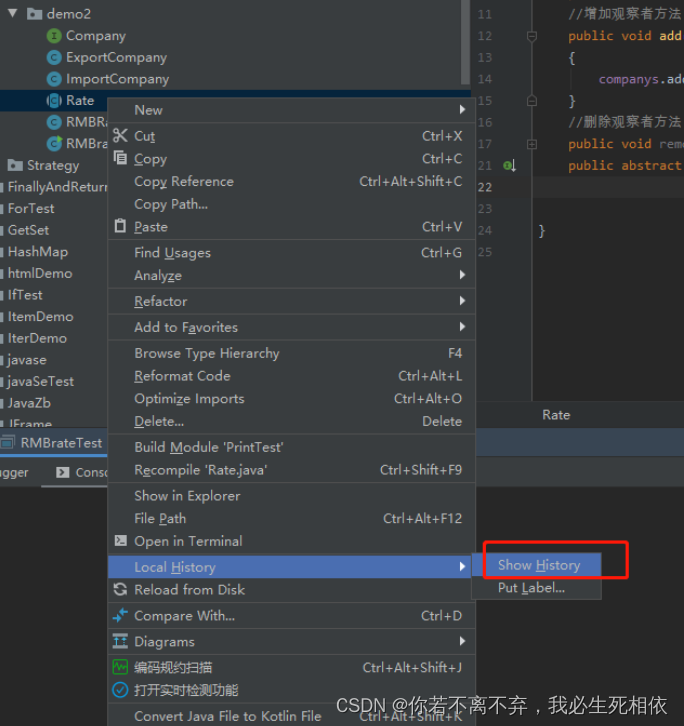Open the Strategy folder
This screenshot has height=726, width=684.
tap(53, 165)
